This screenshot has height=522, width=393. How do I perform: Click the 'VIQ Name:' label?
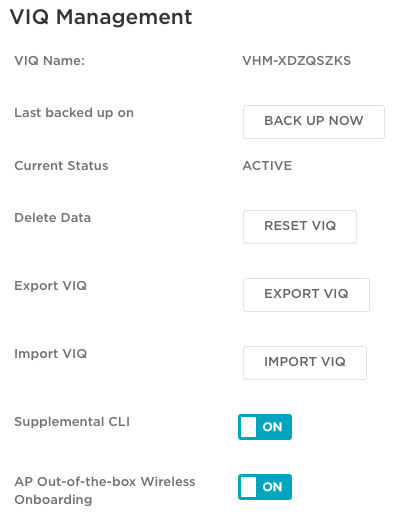[x=49, y=61]
